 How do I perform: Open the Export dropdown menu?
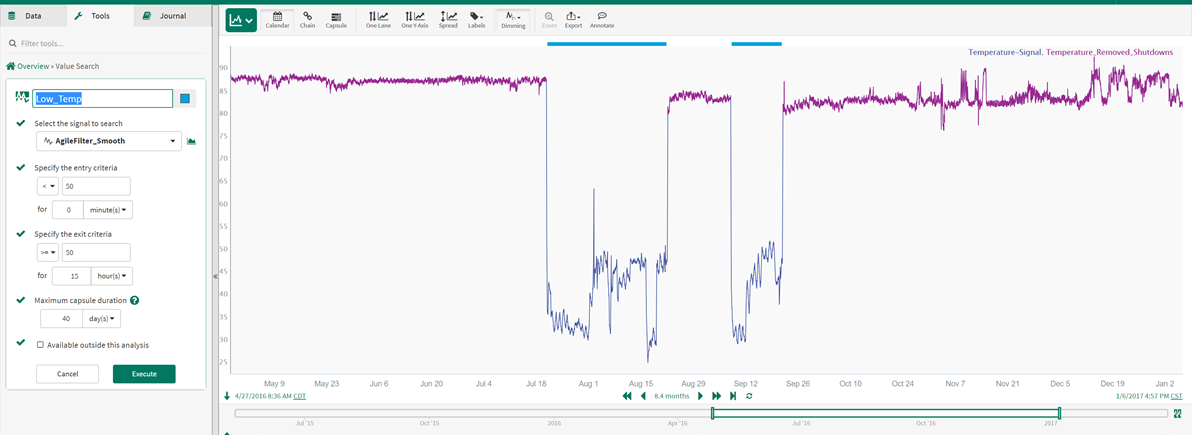573,19
